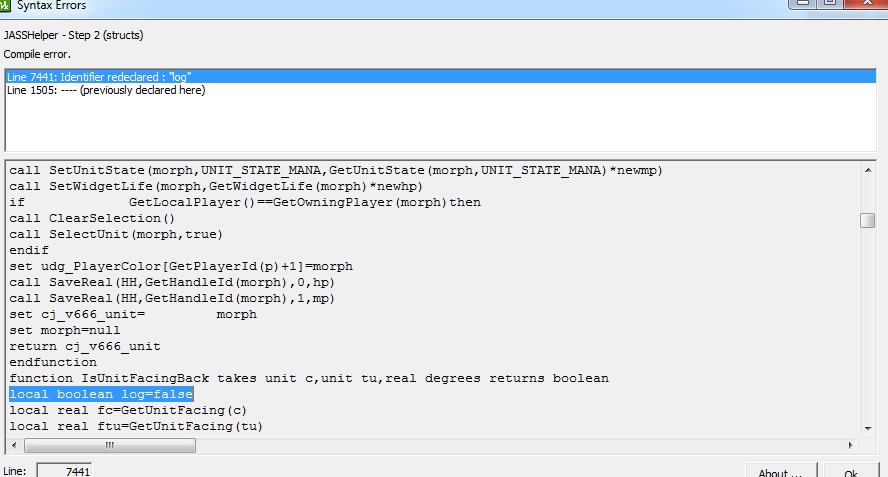The width and height of the screenshot is (888, 477).
Task: Click the 'endif' code line
Action: coord(29,250)
